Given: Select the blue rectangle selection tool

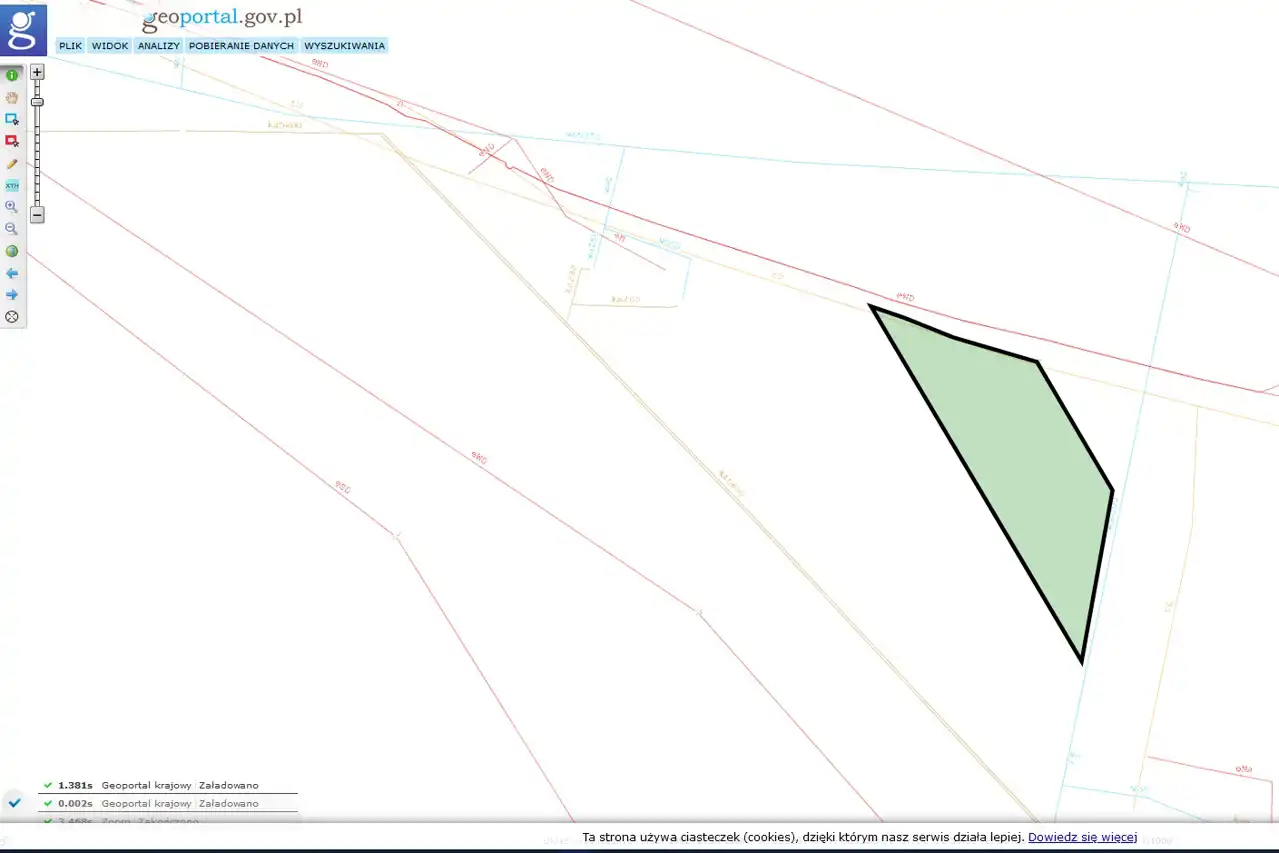Looking at the screenshot, I should pyautogui.click(x=12, y=119).
